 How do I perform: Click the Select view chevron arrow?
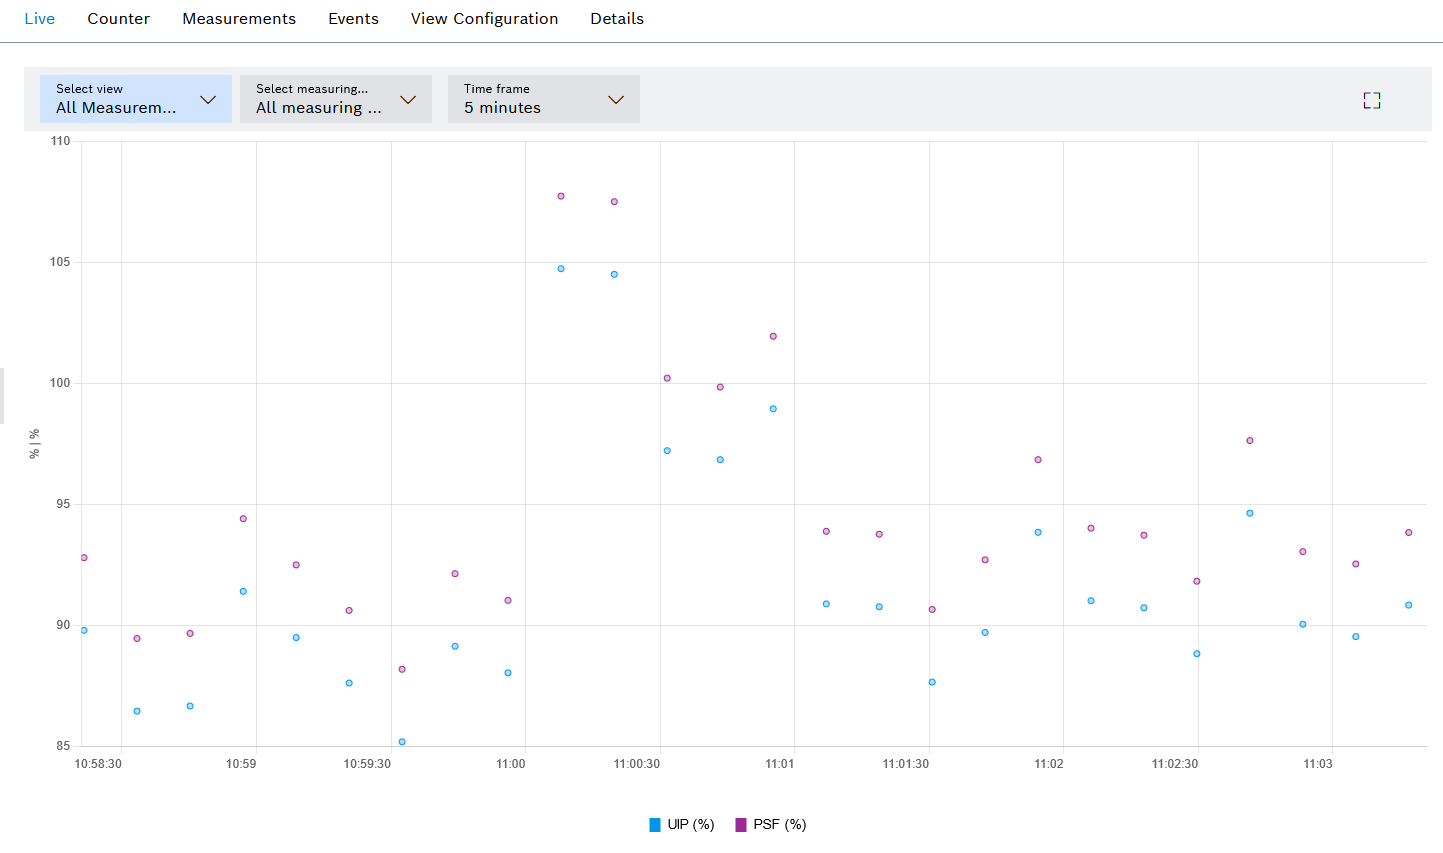[208, 100]
